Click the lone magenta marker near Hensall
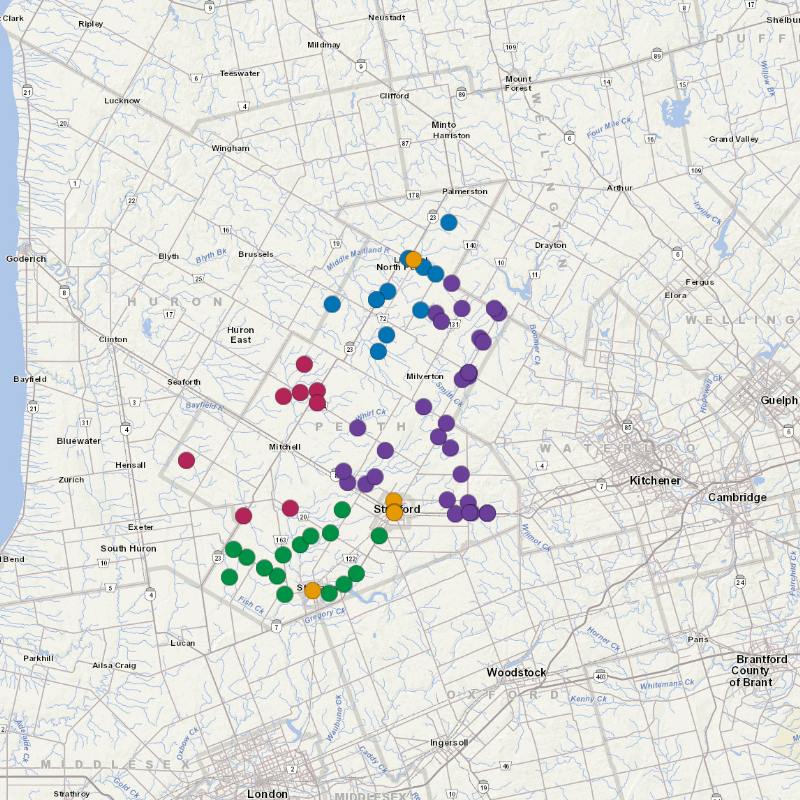 pyautogui.click(x=186, y=460)
